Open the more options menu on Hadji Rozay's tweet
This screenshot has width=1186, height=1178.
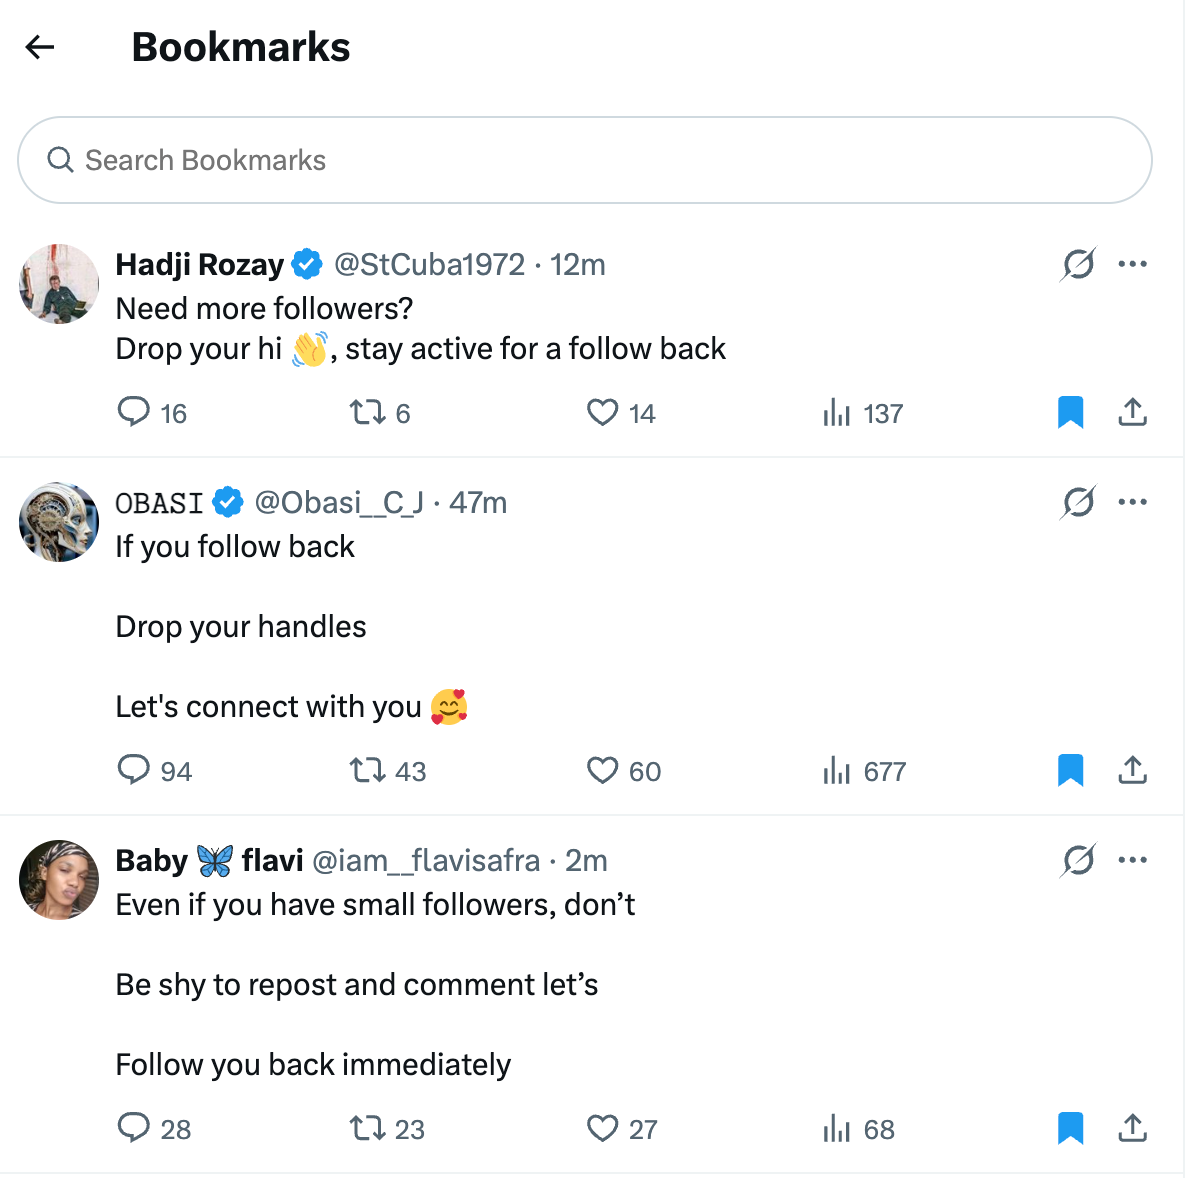1133,263
